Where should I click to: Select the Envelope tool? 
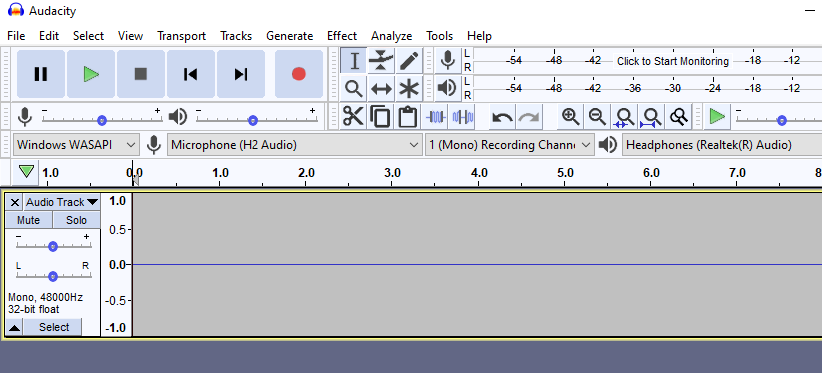pyautogui.click(x=381, y=61)
